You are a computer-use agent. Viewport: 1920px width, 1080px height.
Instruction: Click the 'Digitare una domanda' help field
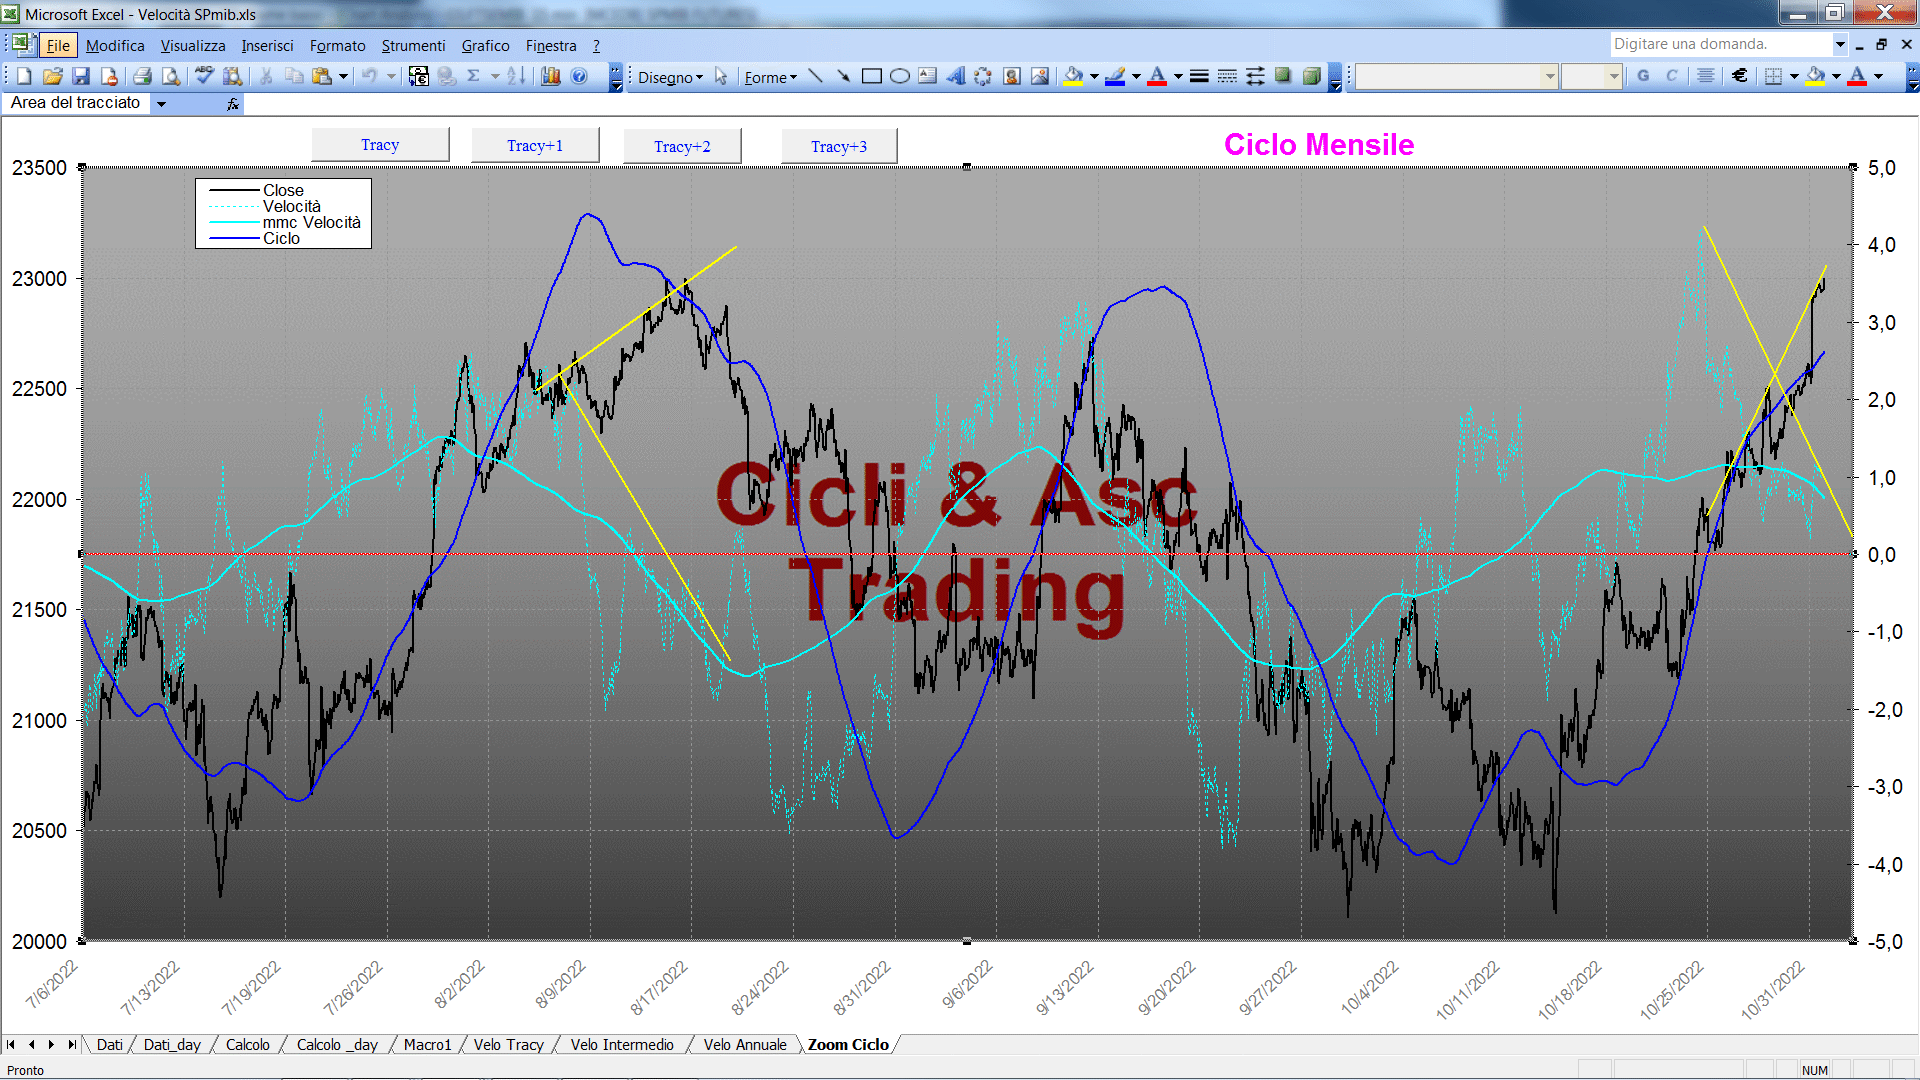[1720, 44]
